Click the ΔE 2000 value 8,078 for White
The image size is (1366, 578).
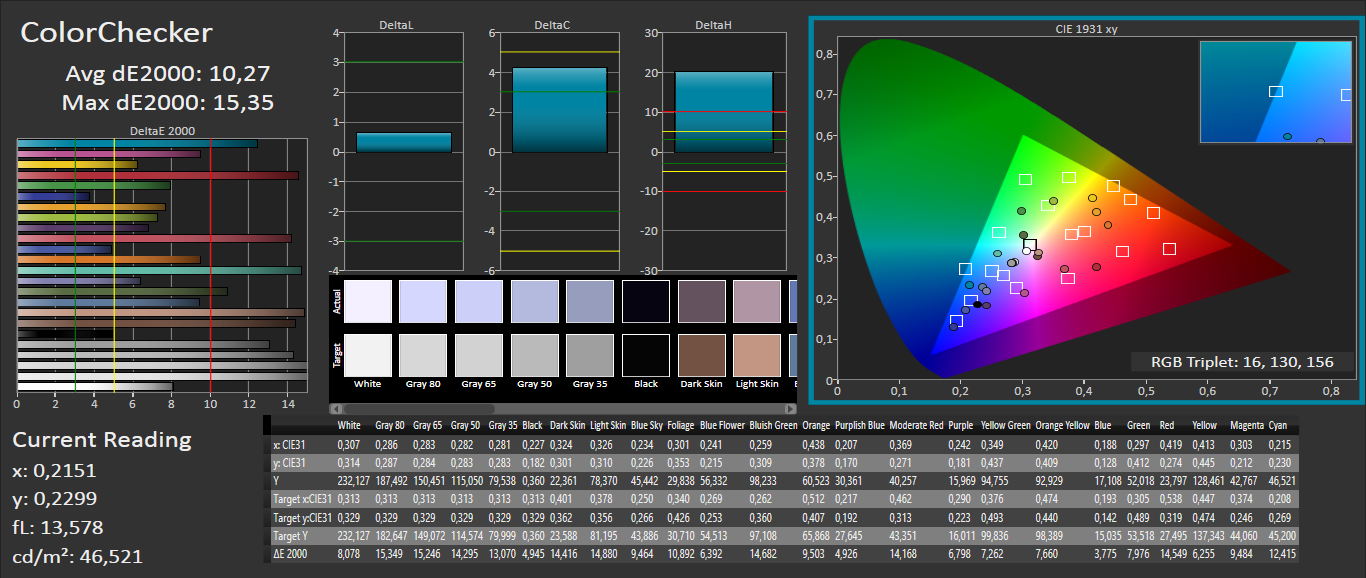click(x=349, y=552)
